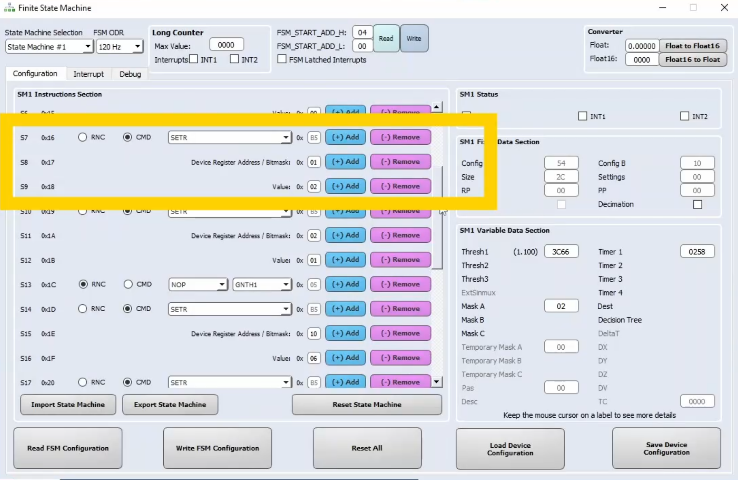Click (+) Add for state S13
The image size is (738, 480).
point(345,284)
